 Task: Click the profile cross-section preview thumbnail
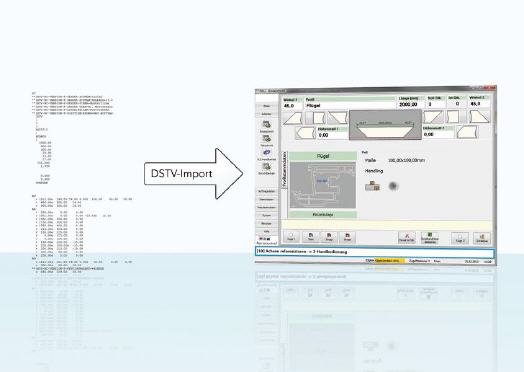coord(323,185)
